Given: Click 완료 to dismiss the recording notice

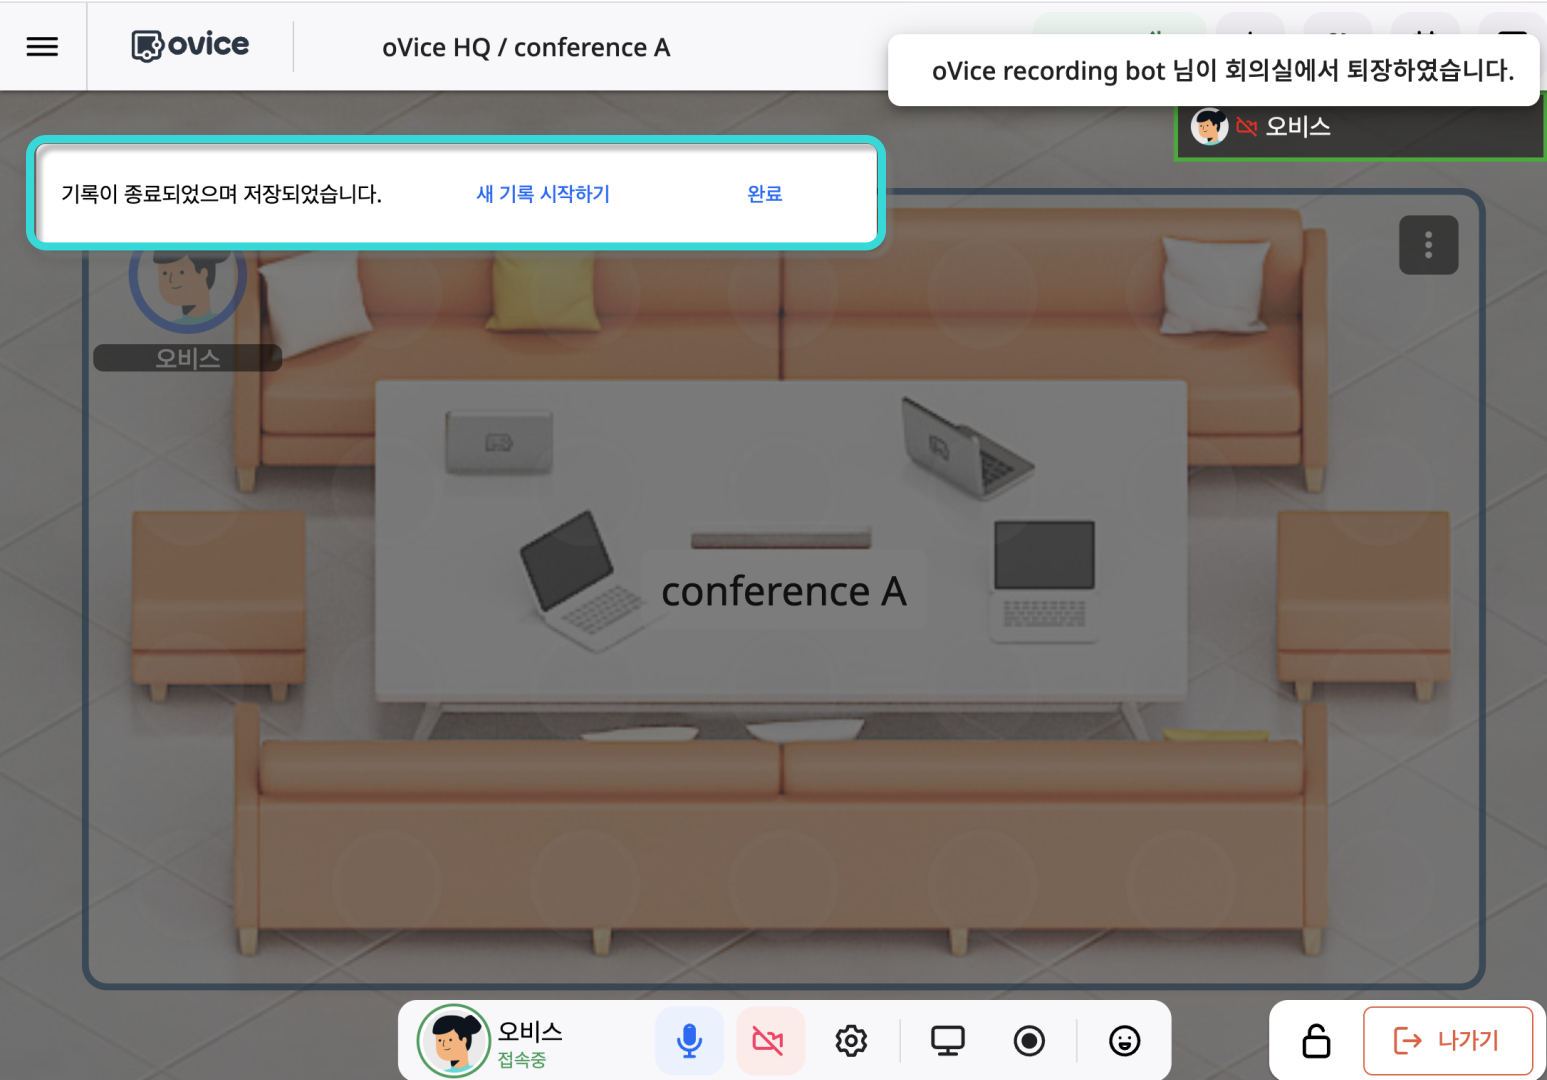Looking at the screenshot, I should tap(765, 194).
